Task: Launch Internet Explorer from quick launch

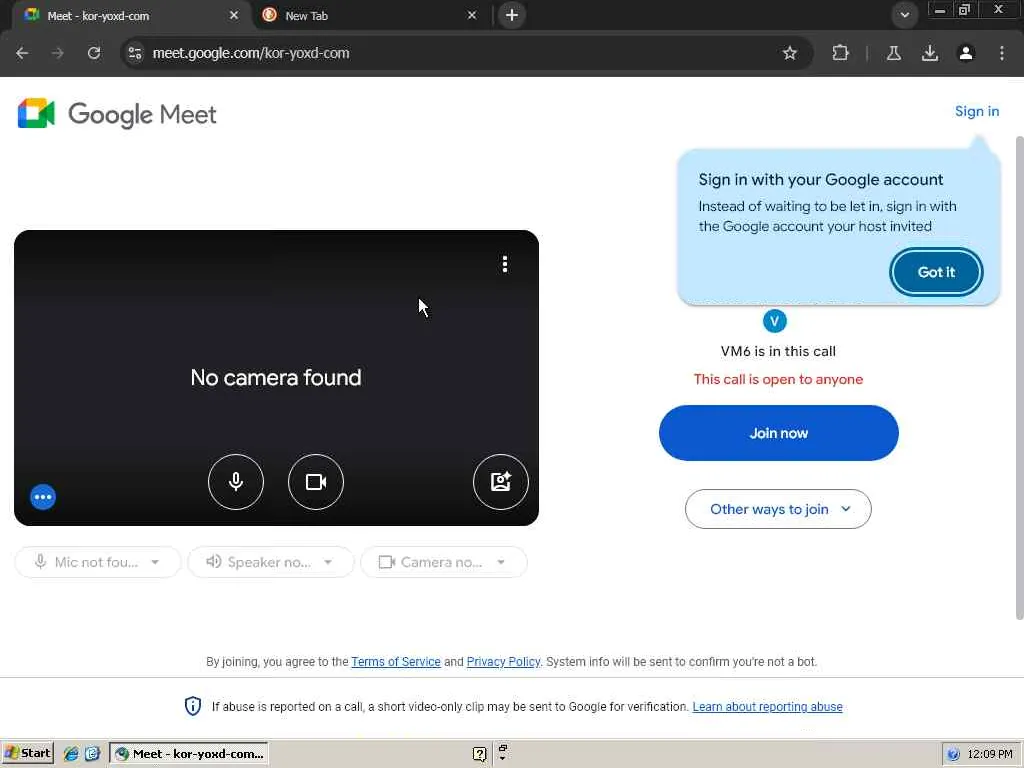Action: 71,754
